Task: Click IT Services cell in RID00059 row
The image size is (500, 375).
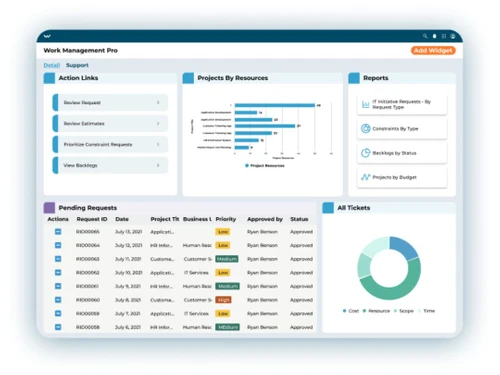Action: point(196,314)
